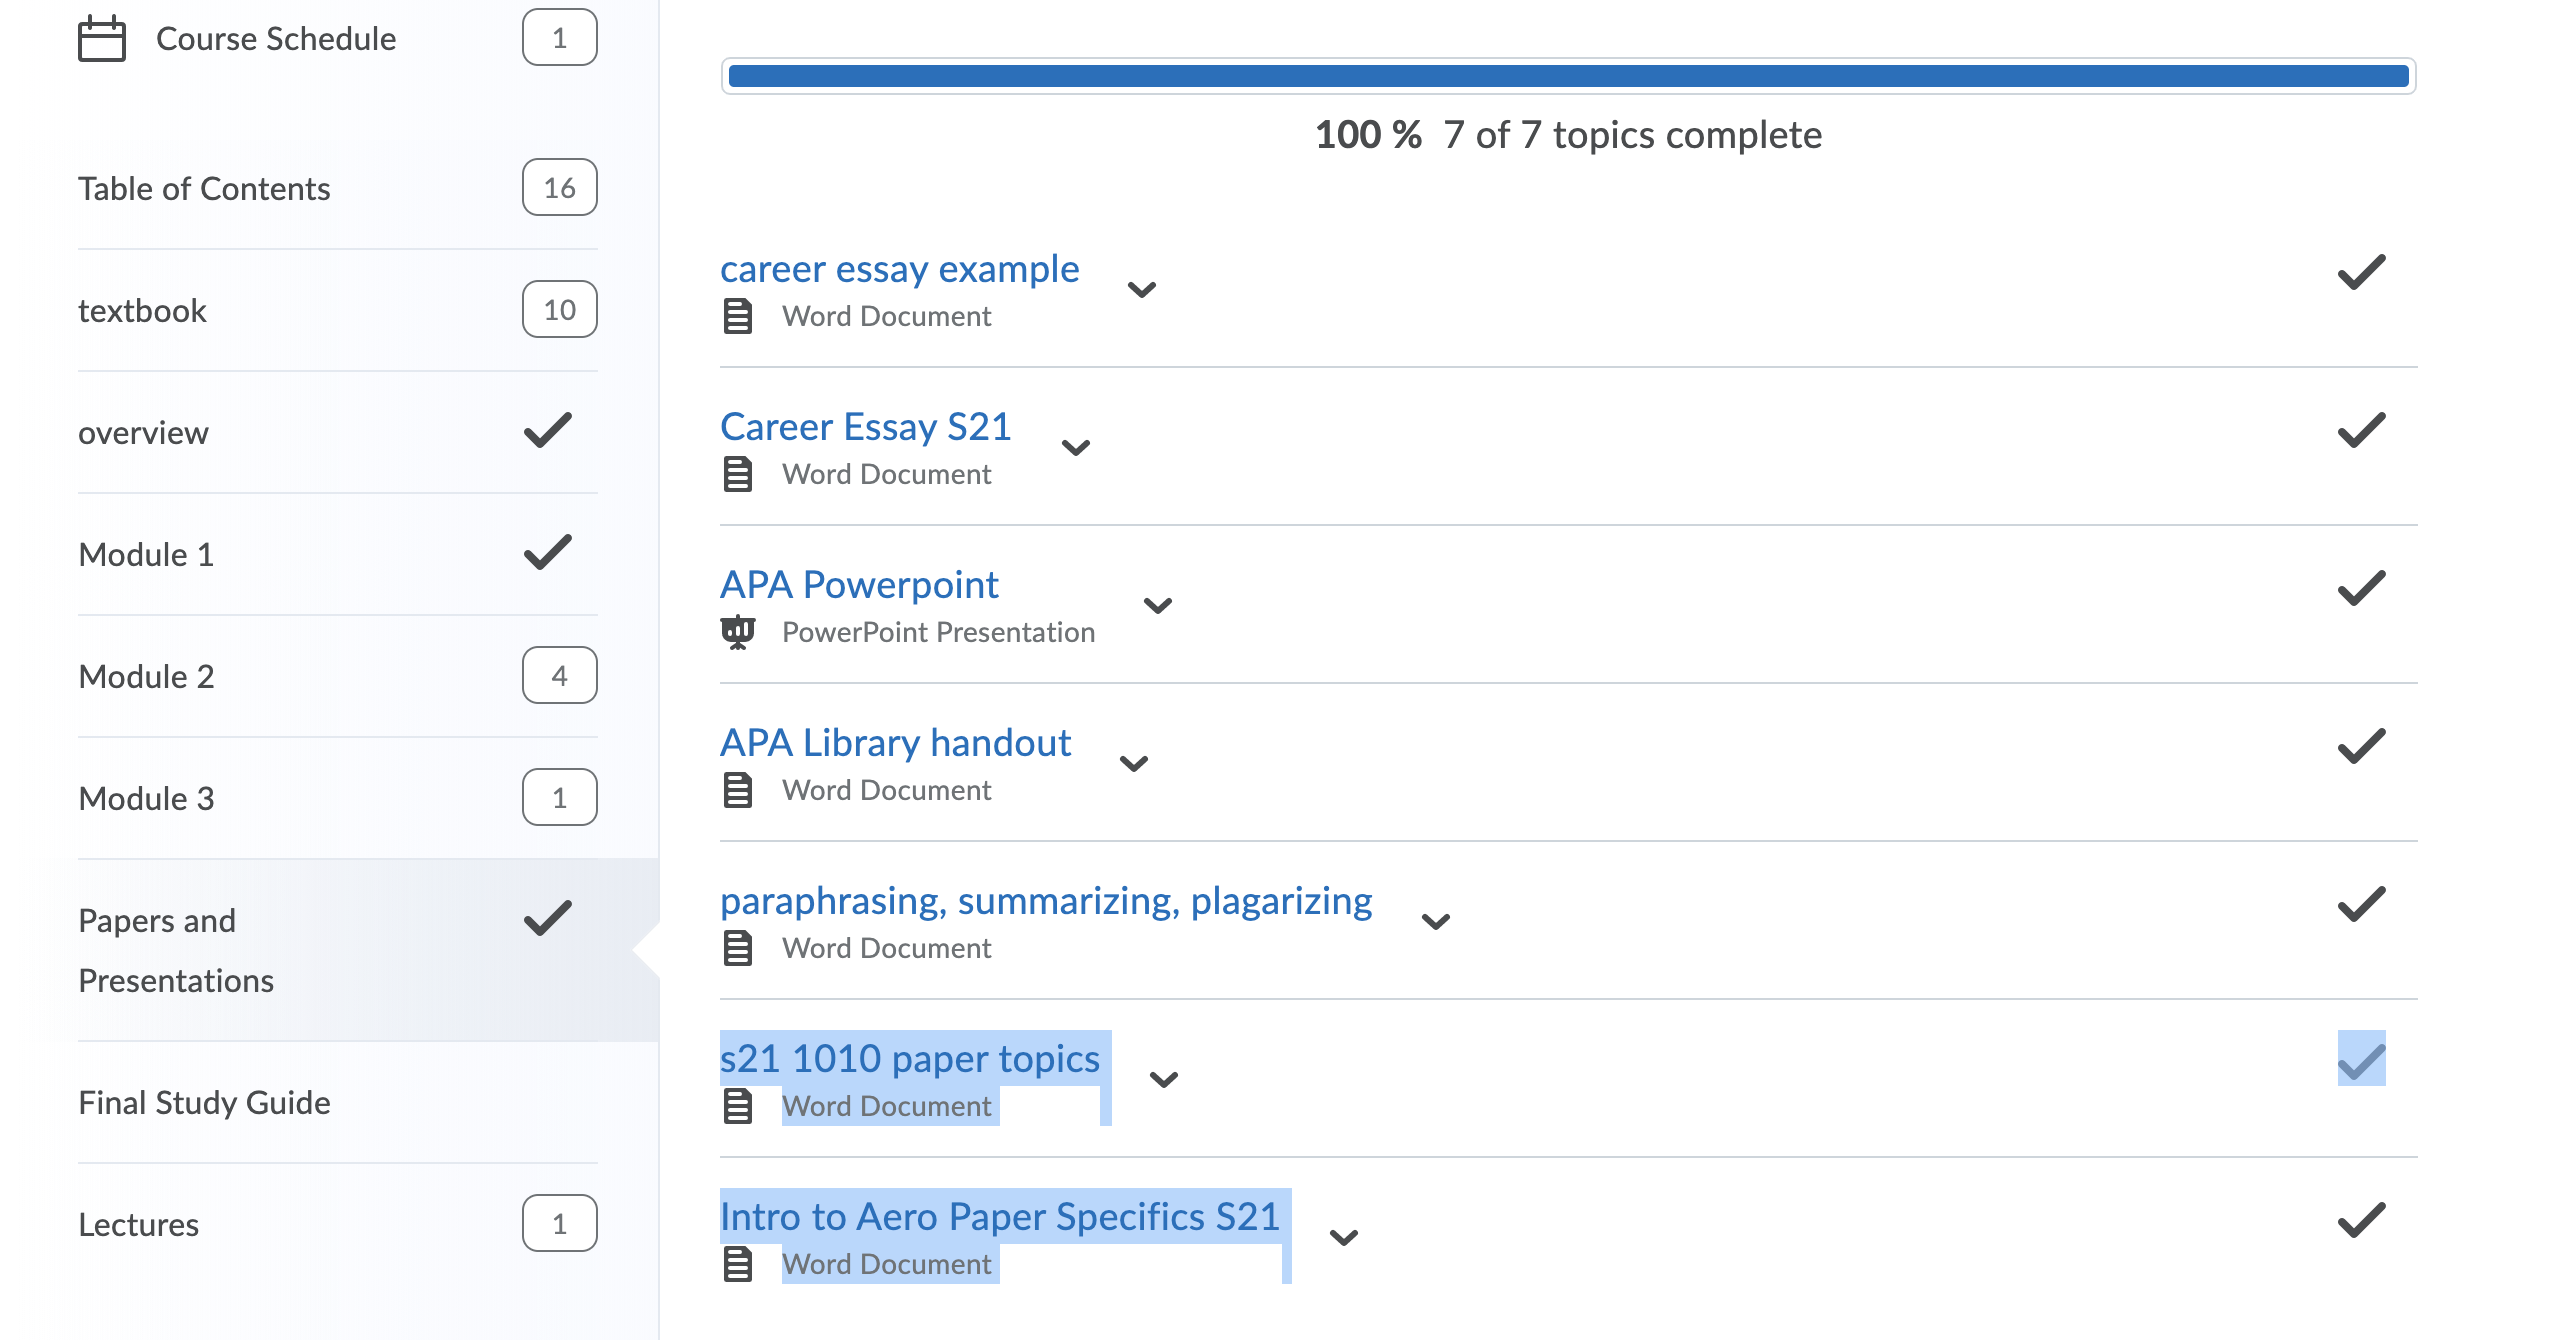Click the Table of Contents count badge 16
The image size is (2566, 1340).
coord(559,187)
